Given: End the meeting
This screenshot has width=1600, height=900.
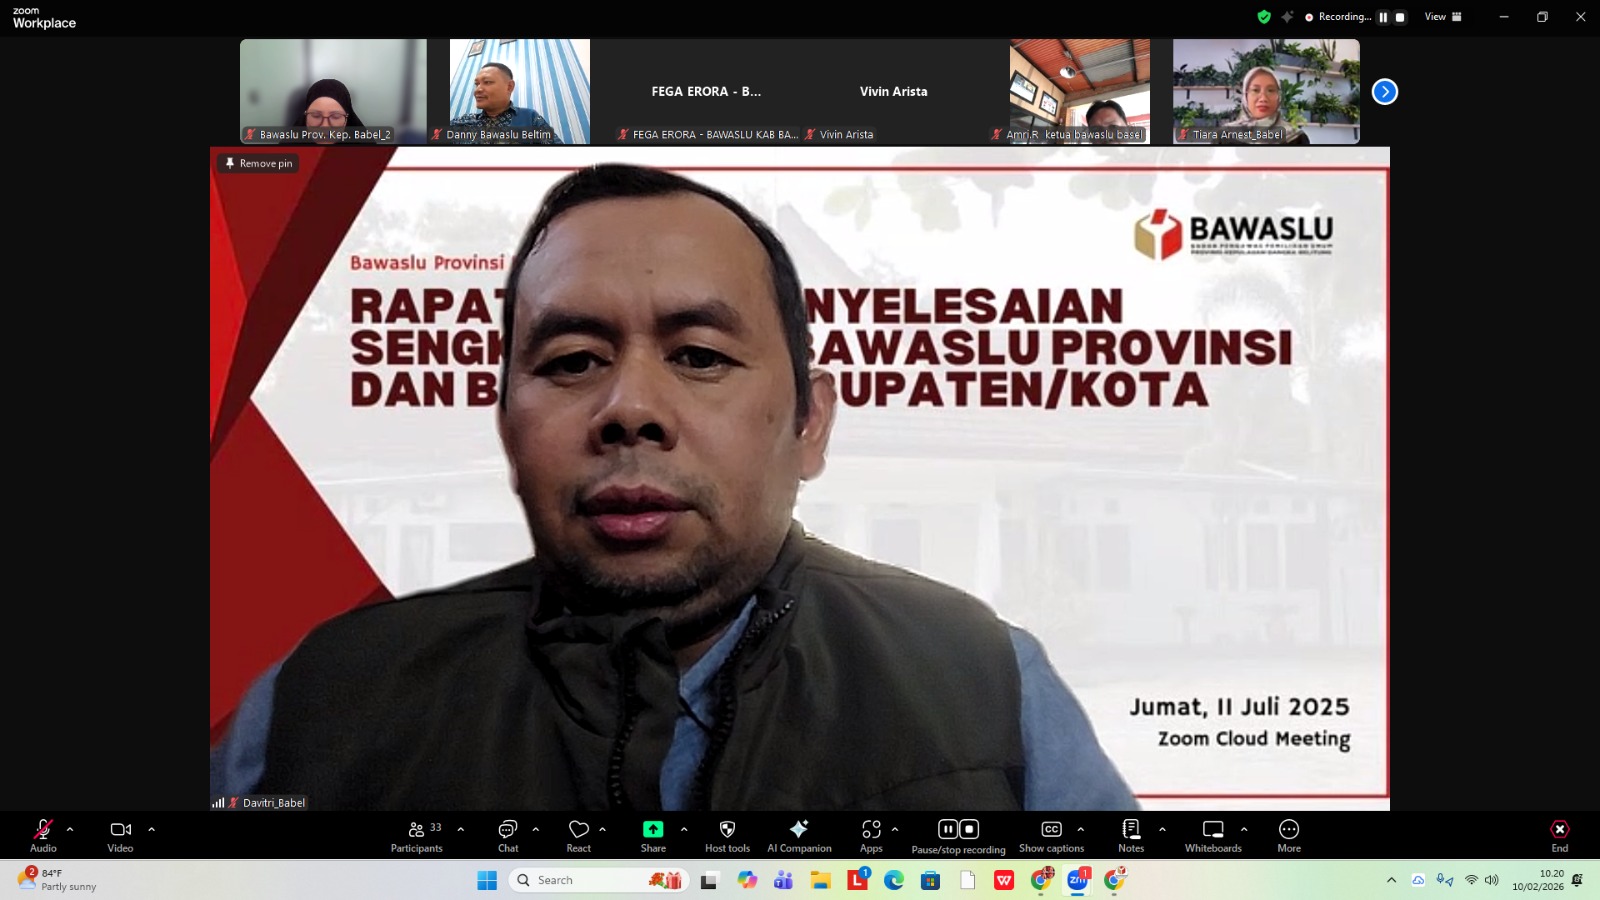Looking at the screenshot, I should coord(1559,836).
